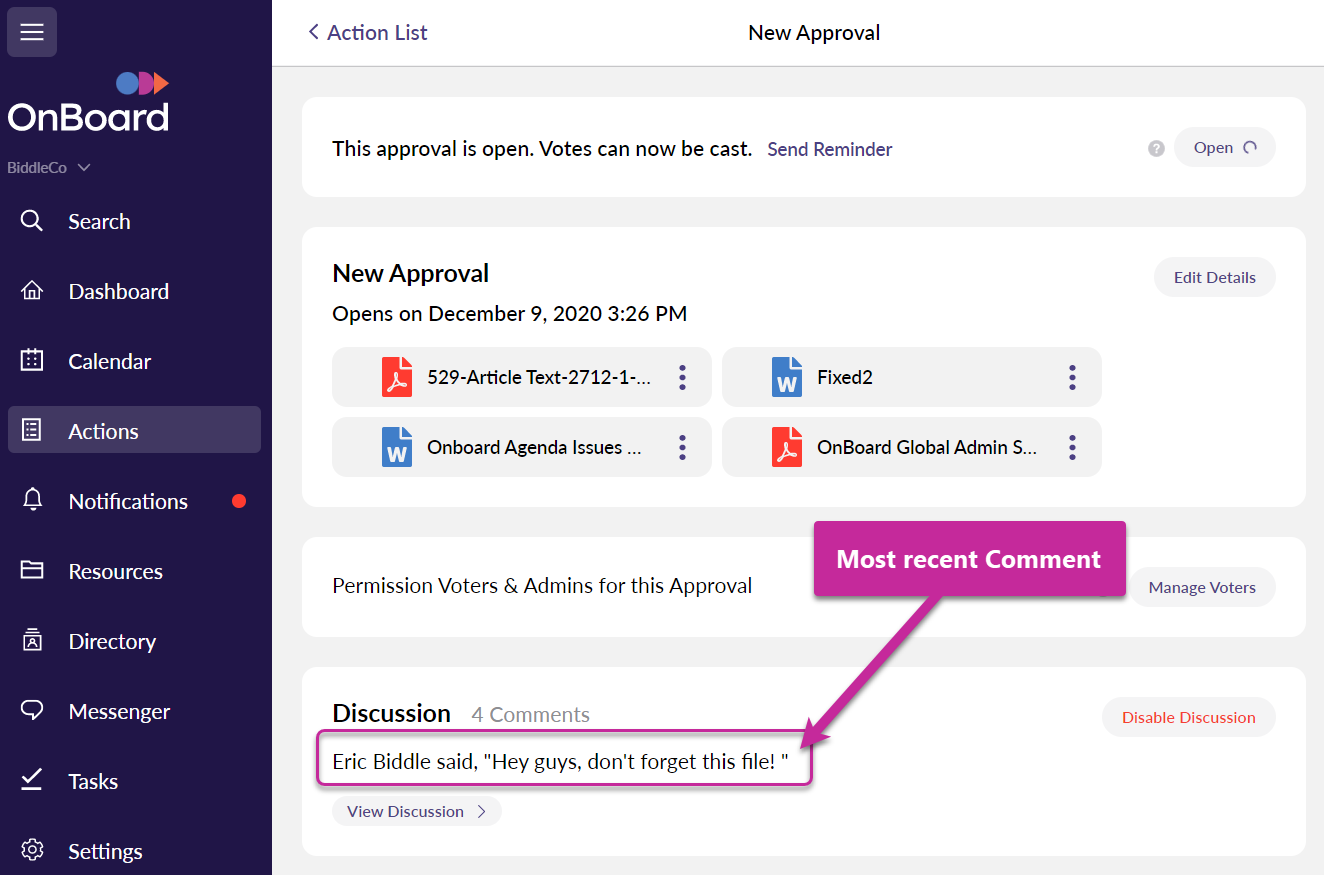This screenshot has height=875, width=1324.
Task: Click Word icon of Onboard Agenda Issues
Action: [x=397, y=447]
